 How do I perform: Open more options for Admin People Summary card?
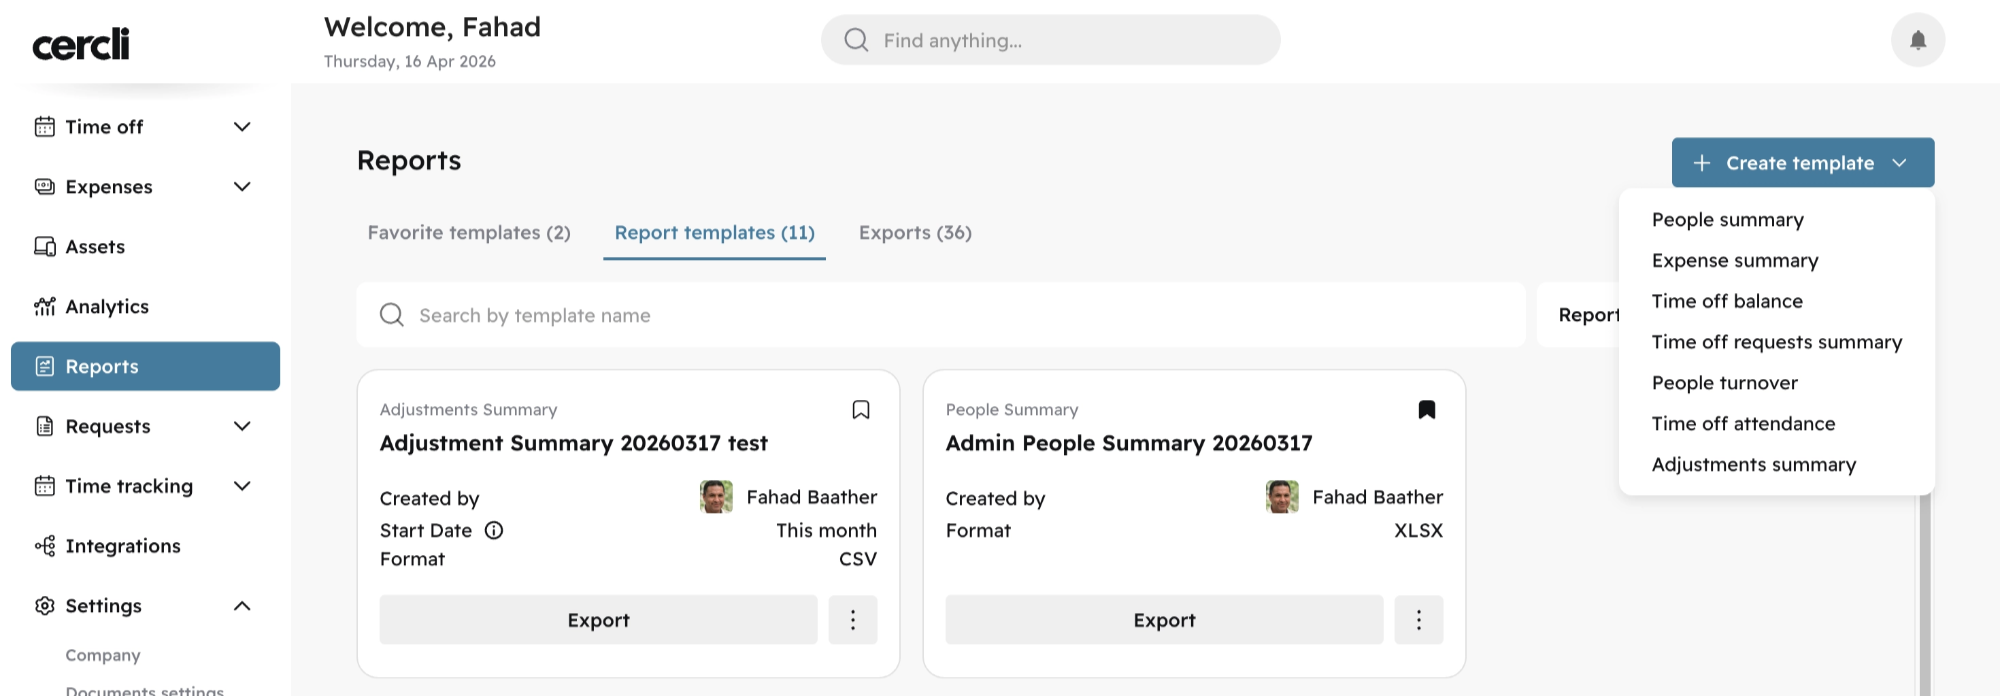point(1419,620)
